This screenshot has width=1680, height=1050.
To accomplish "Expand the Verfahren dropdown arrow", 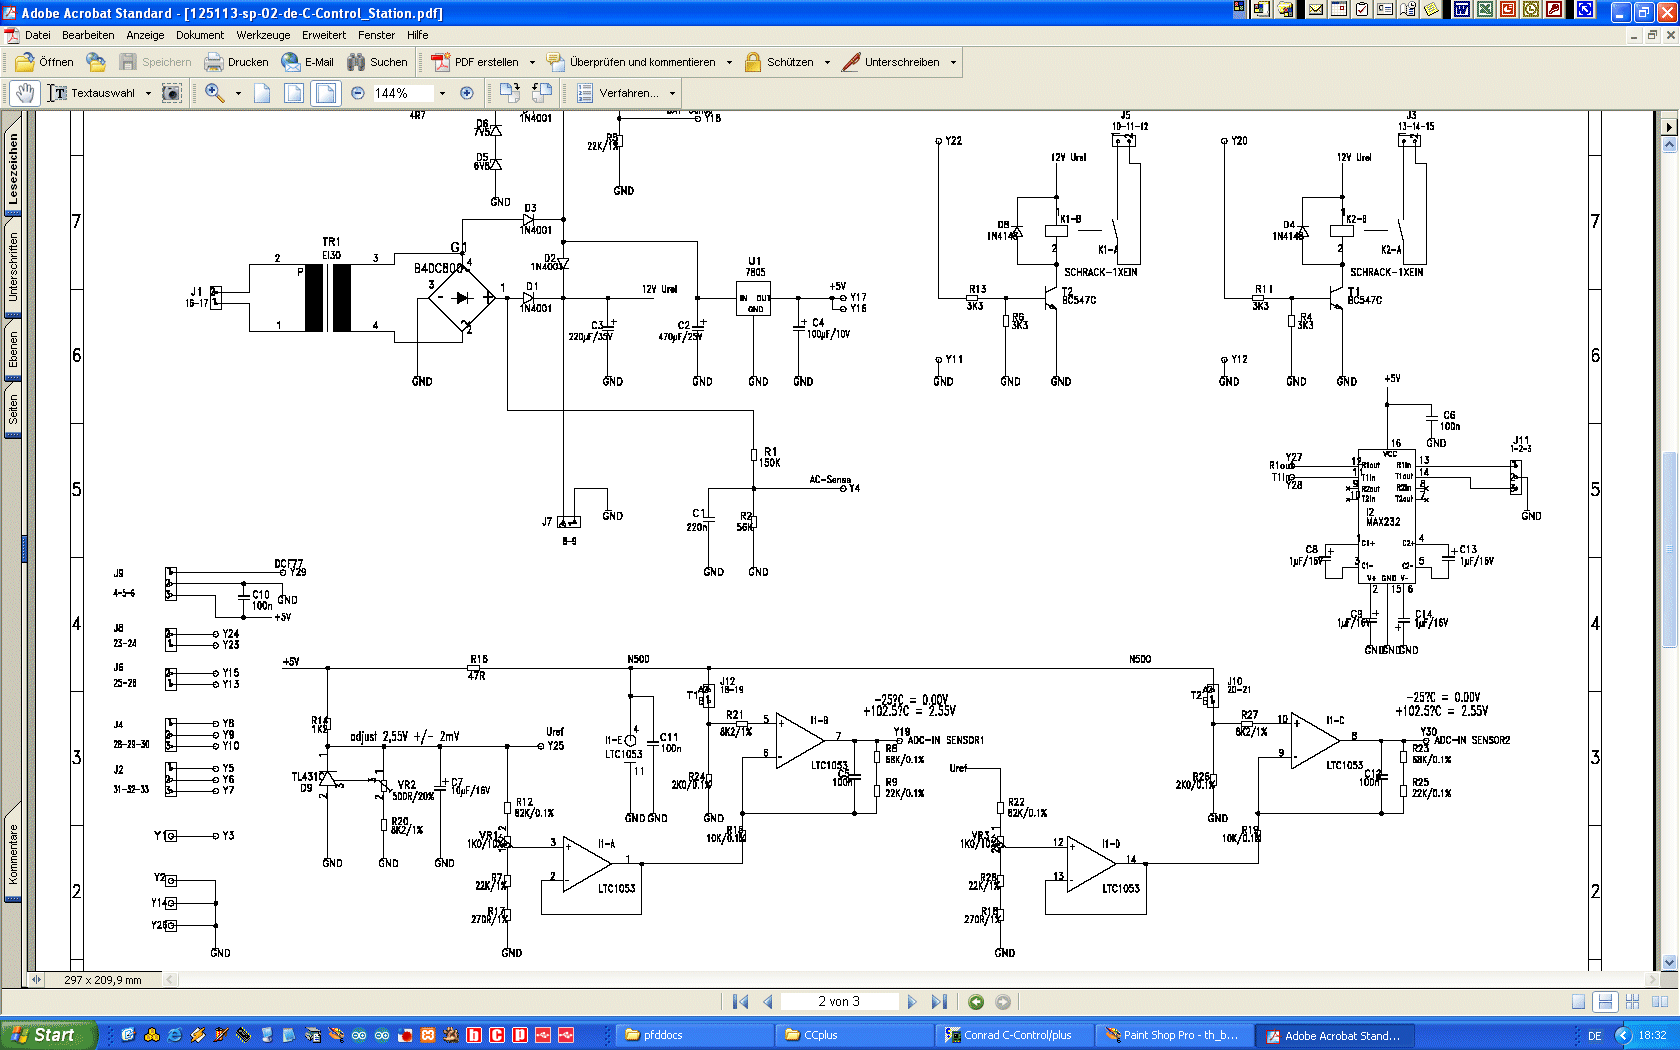I will [672, 93].
